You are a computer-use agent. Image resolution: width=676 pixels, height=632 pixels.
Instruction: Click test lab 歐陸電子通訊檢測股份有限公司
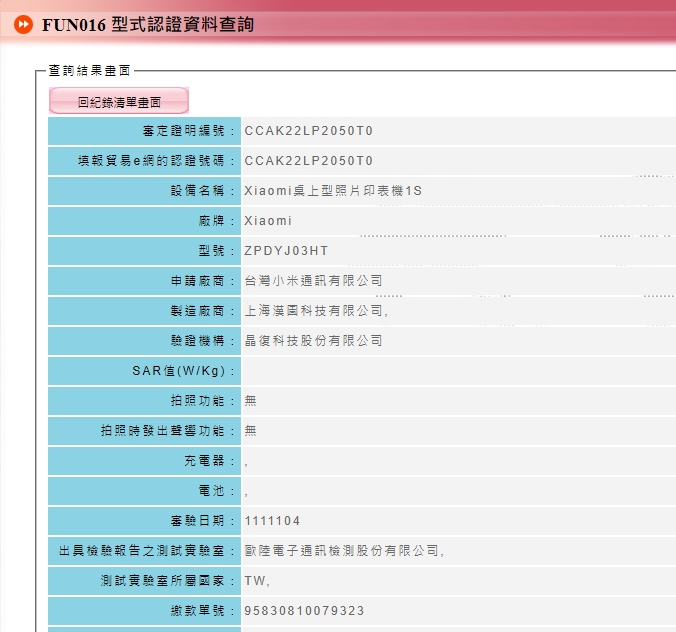point(342,551)
